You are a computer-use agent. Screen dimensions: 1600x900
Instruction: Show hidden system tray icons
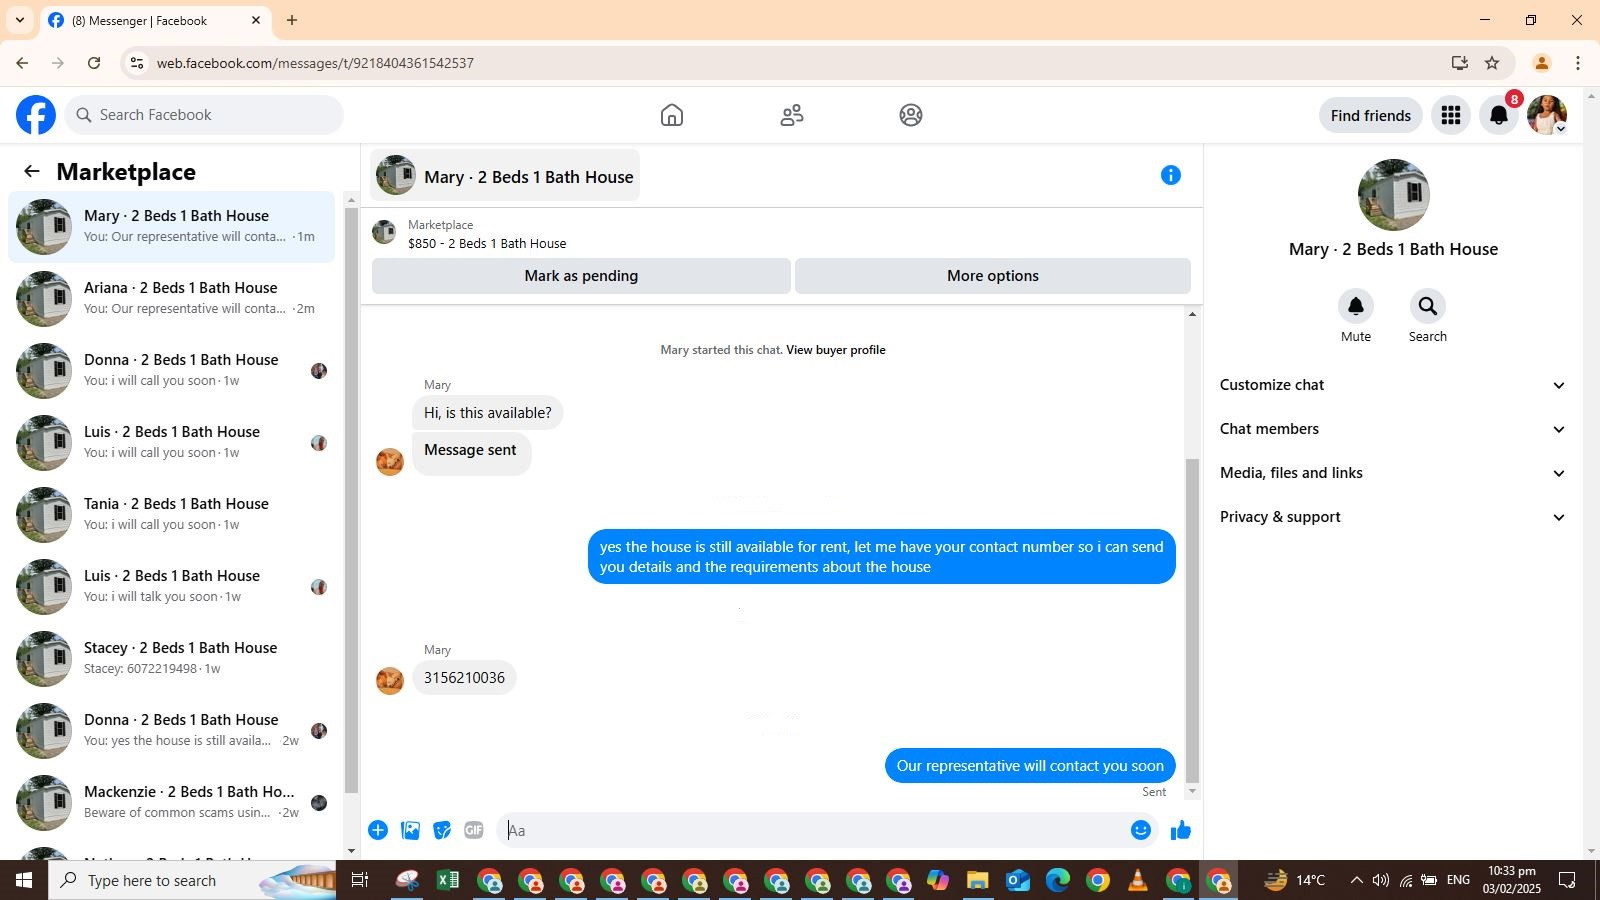[x=1356, y=881]
